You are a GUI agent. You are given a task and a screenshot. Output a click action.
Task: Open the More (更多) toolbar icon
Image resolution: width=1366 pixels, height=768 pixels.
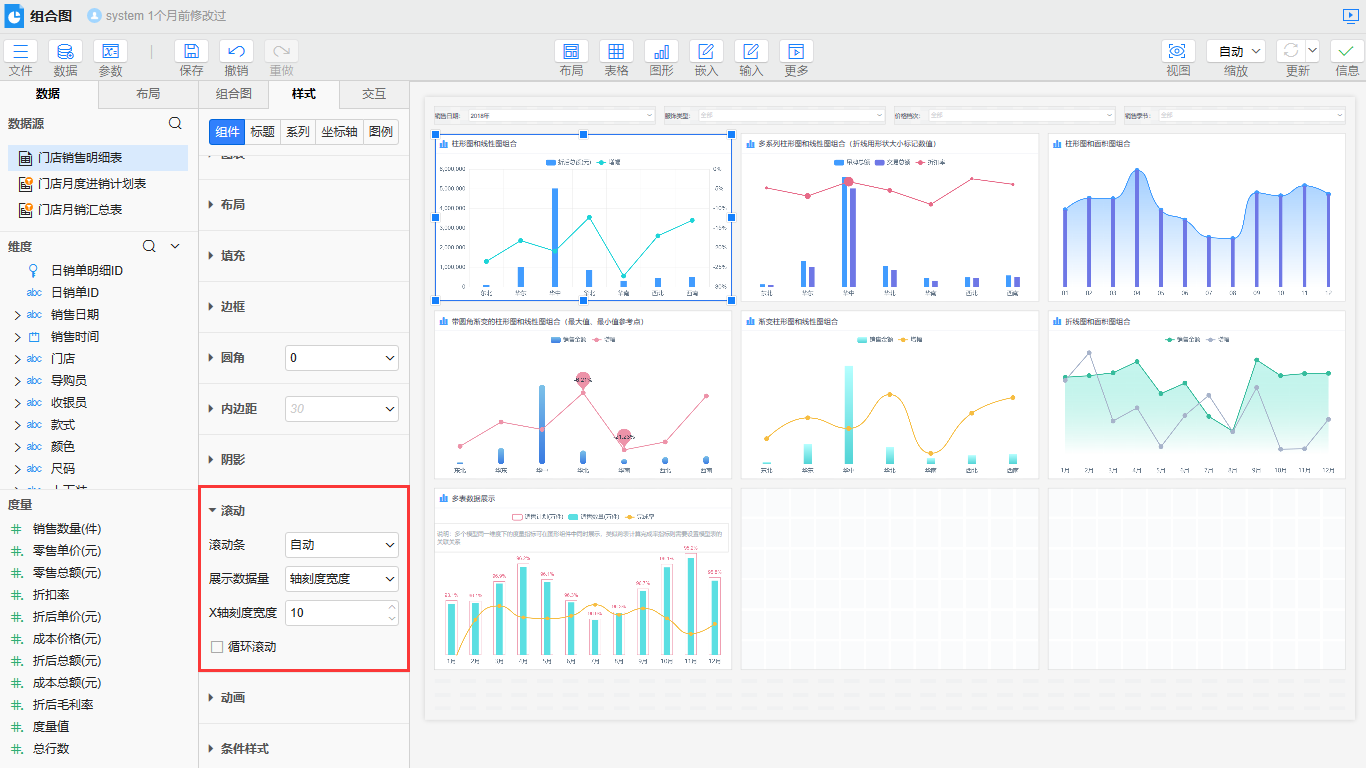796,52
